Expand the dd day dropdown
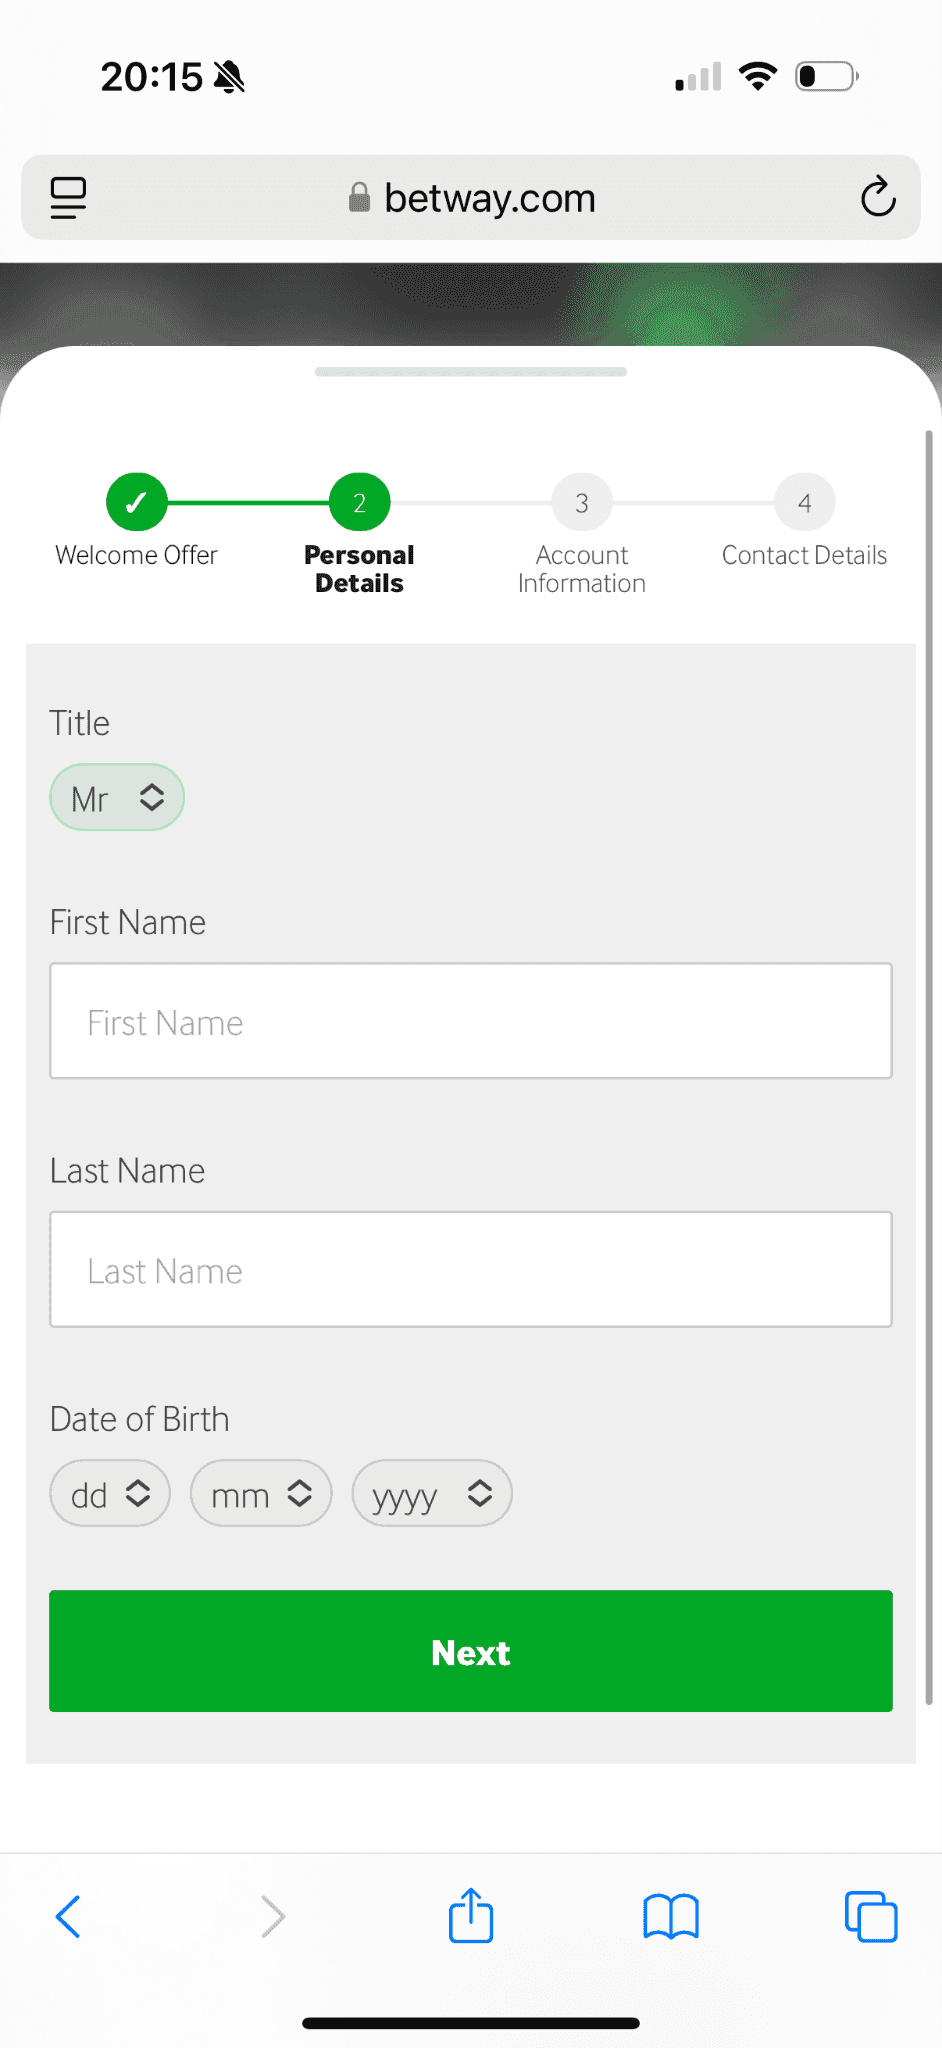This screenshot has width=942, height=2048. pyautogui.click(x=110, y=1493)
